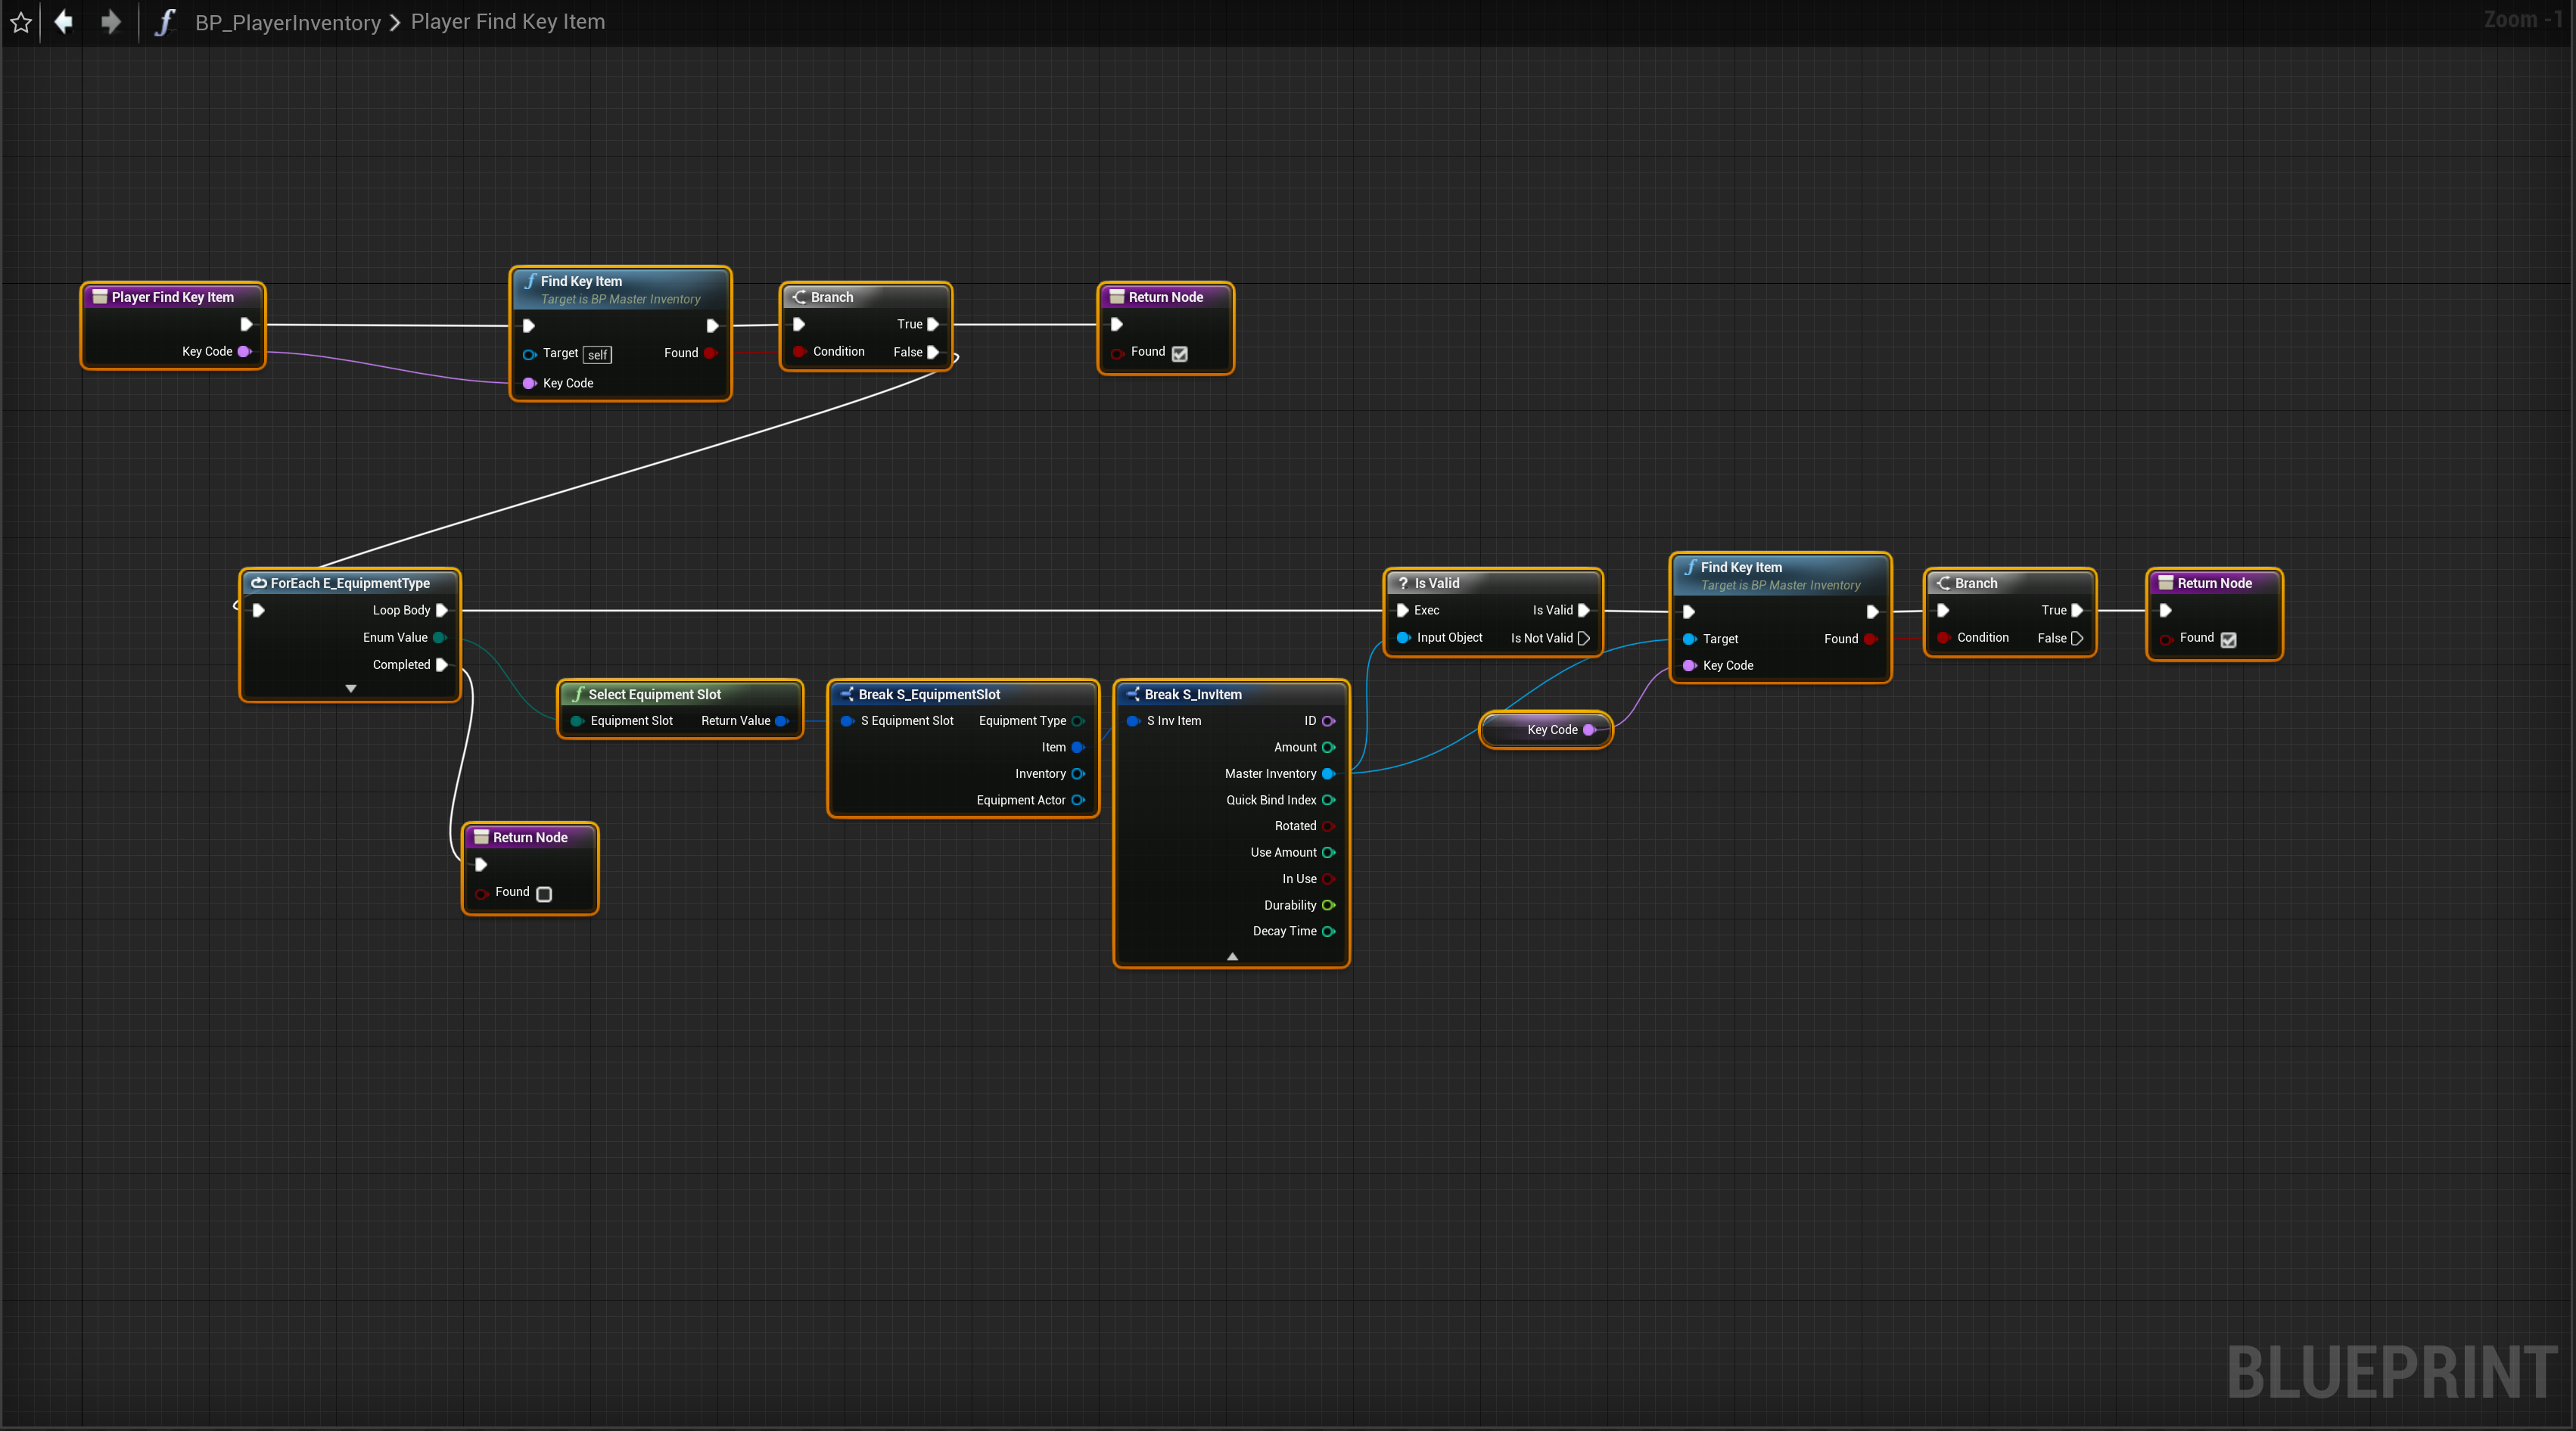
Task: Click the self Target field on Find Key Item
Action: click(x=597, y=354)
